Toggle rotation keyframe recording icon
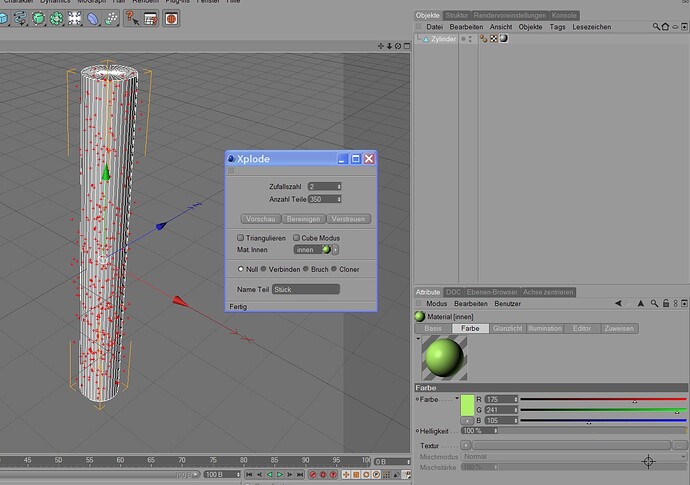690x485 pixels. pos(366,474)
